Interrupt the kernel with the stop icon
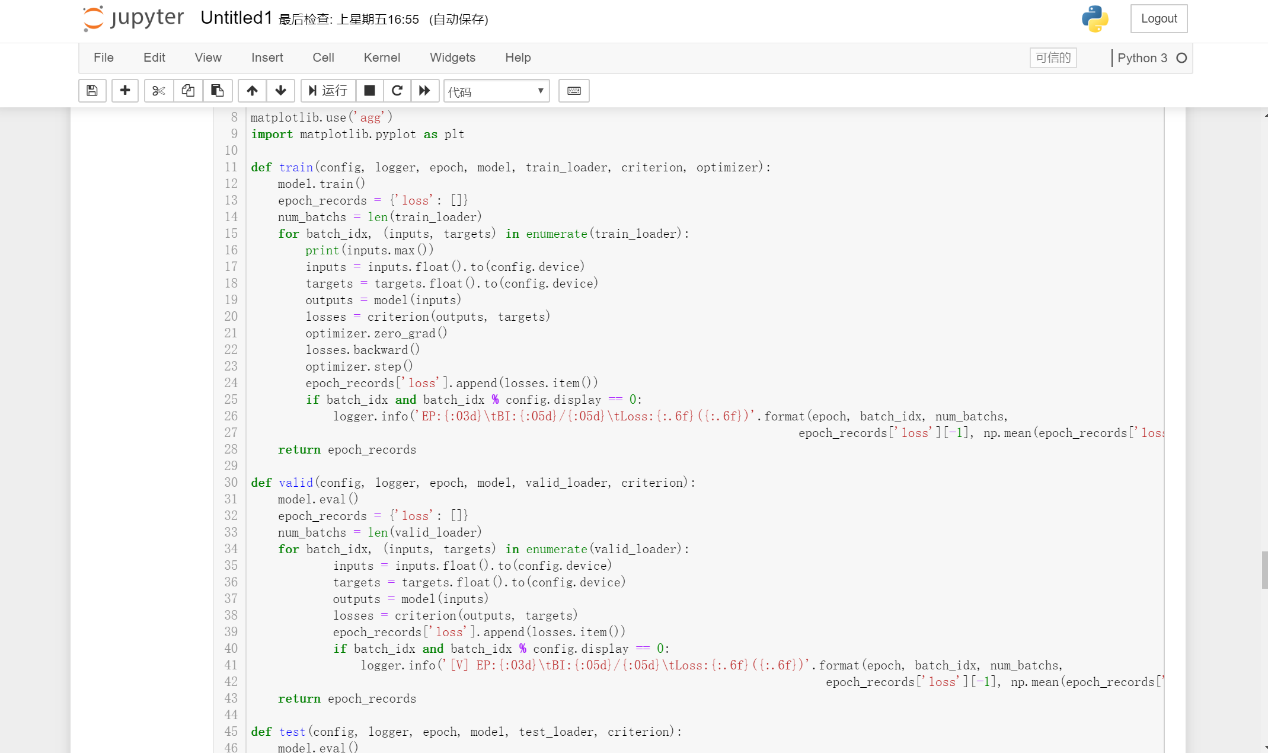The height and width of the screenshot is (753, 1268). coord(369,91)
